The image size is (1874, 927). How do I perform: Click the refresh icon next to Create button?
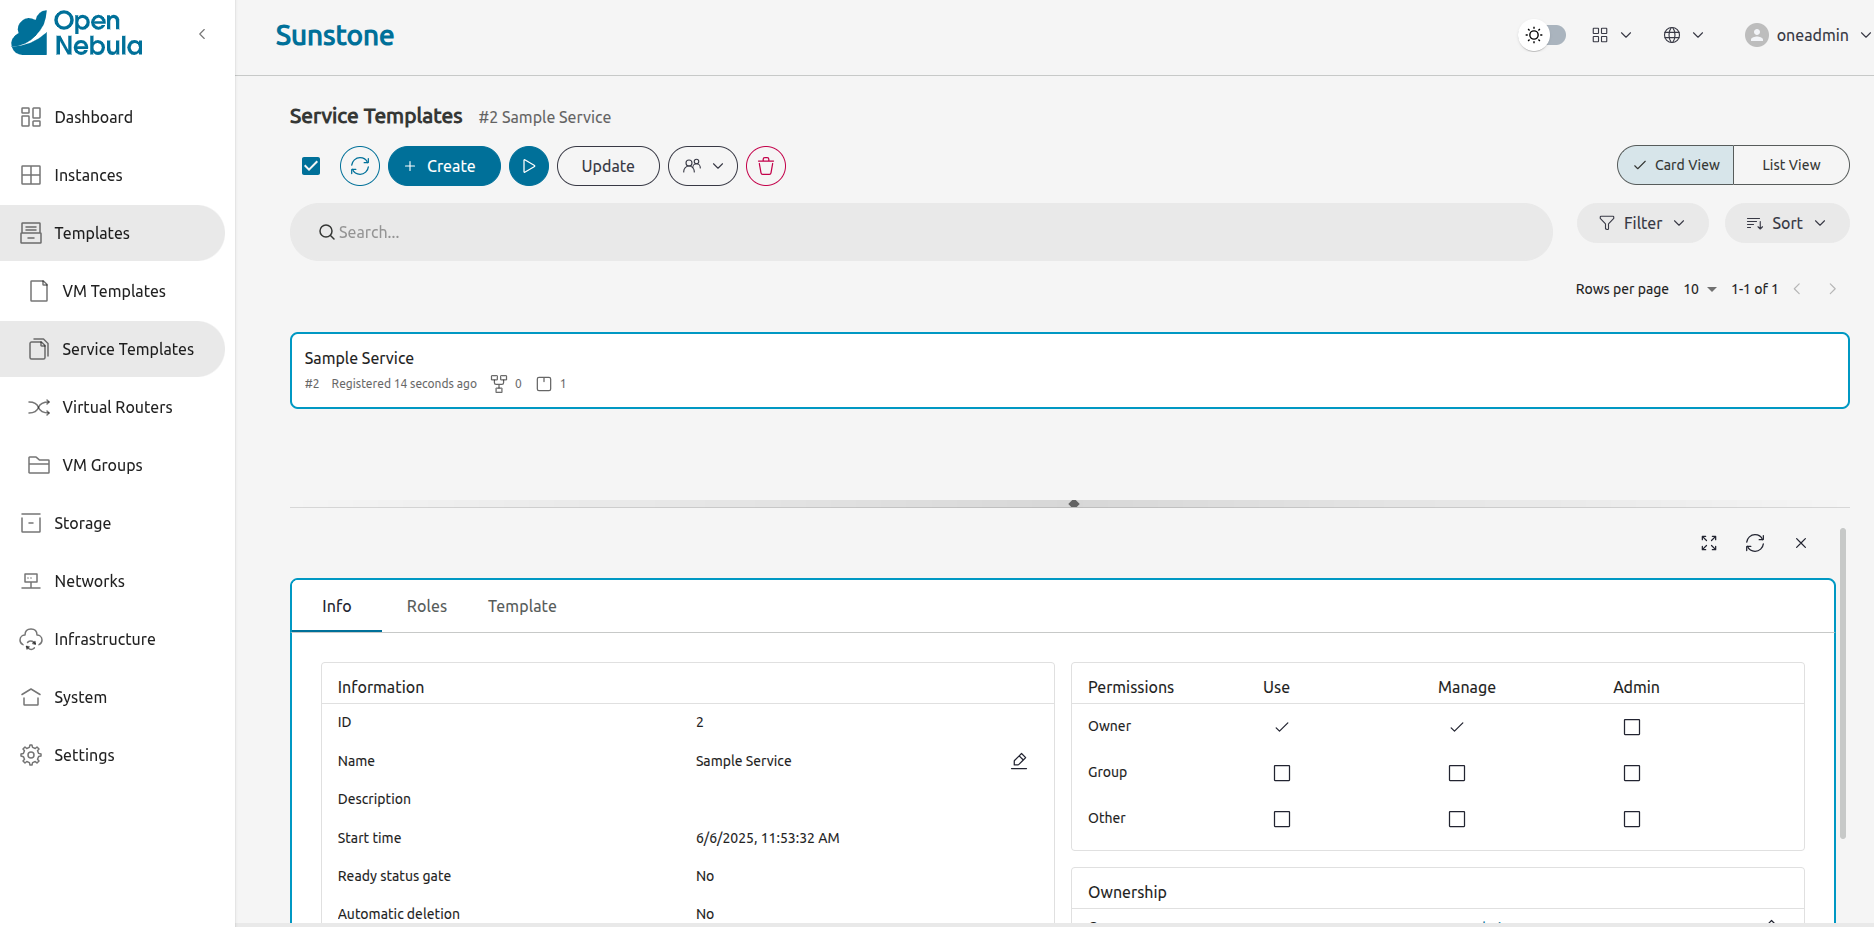[360, 166]
